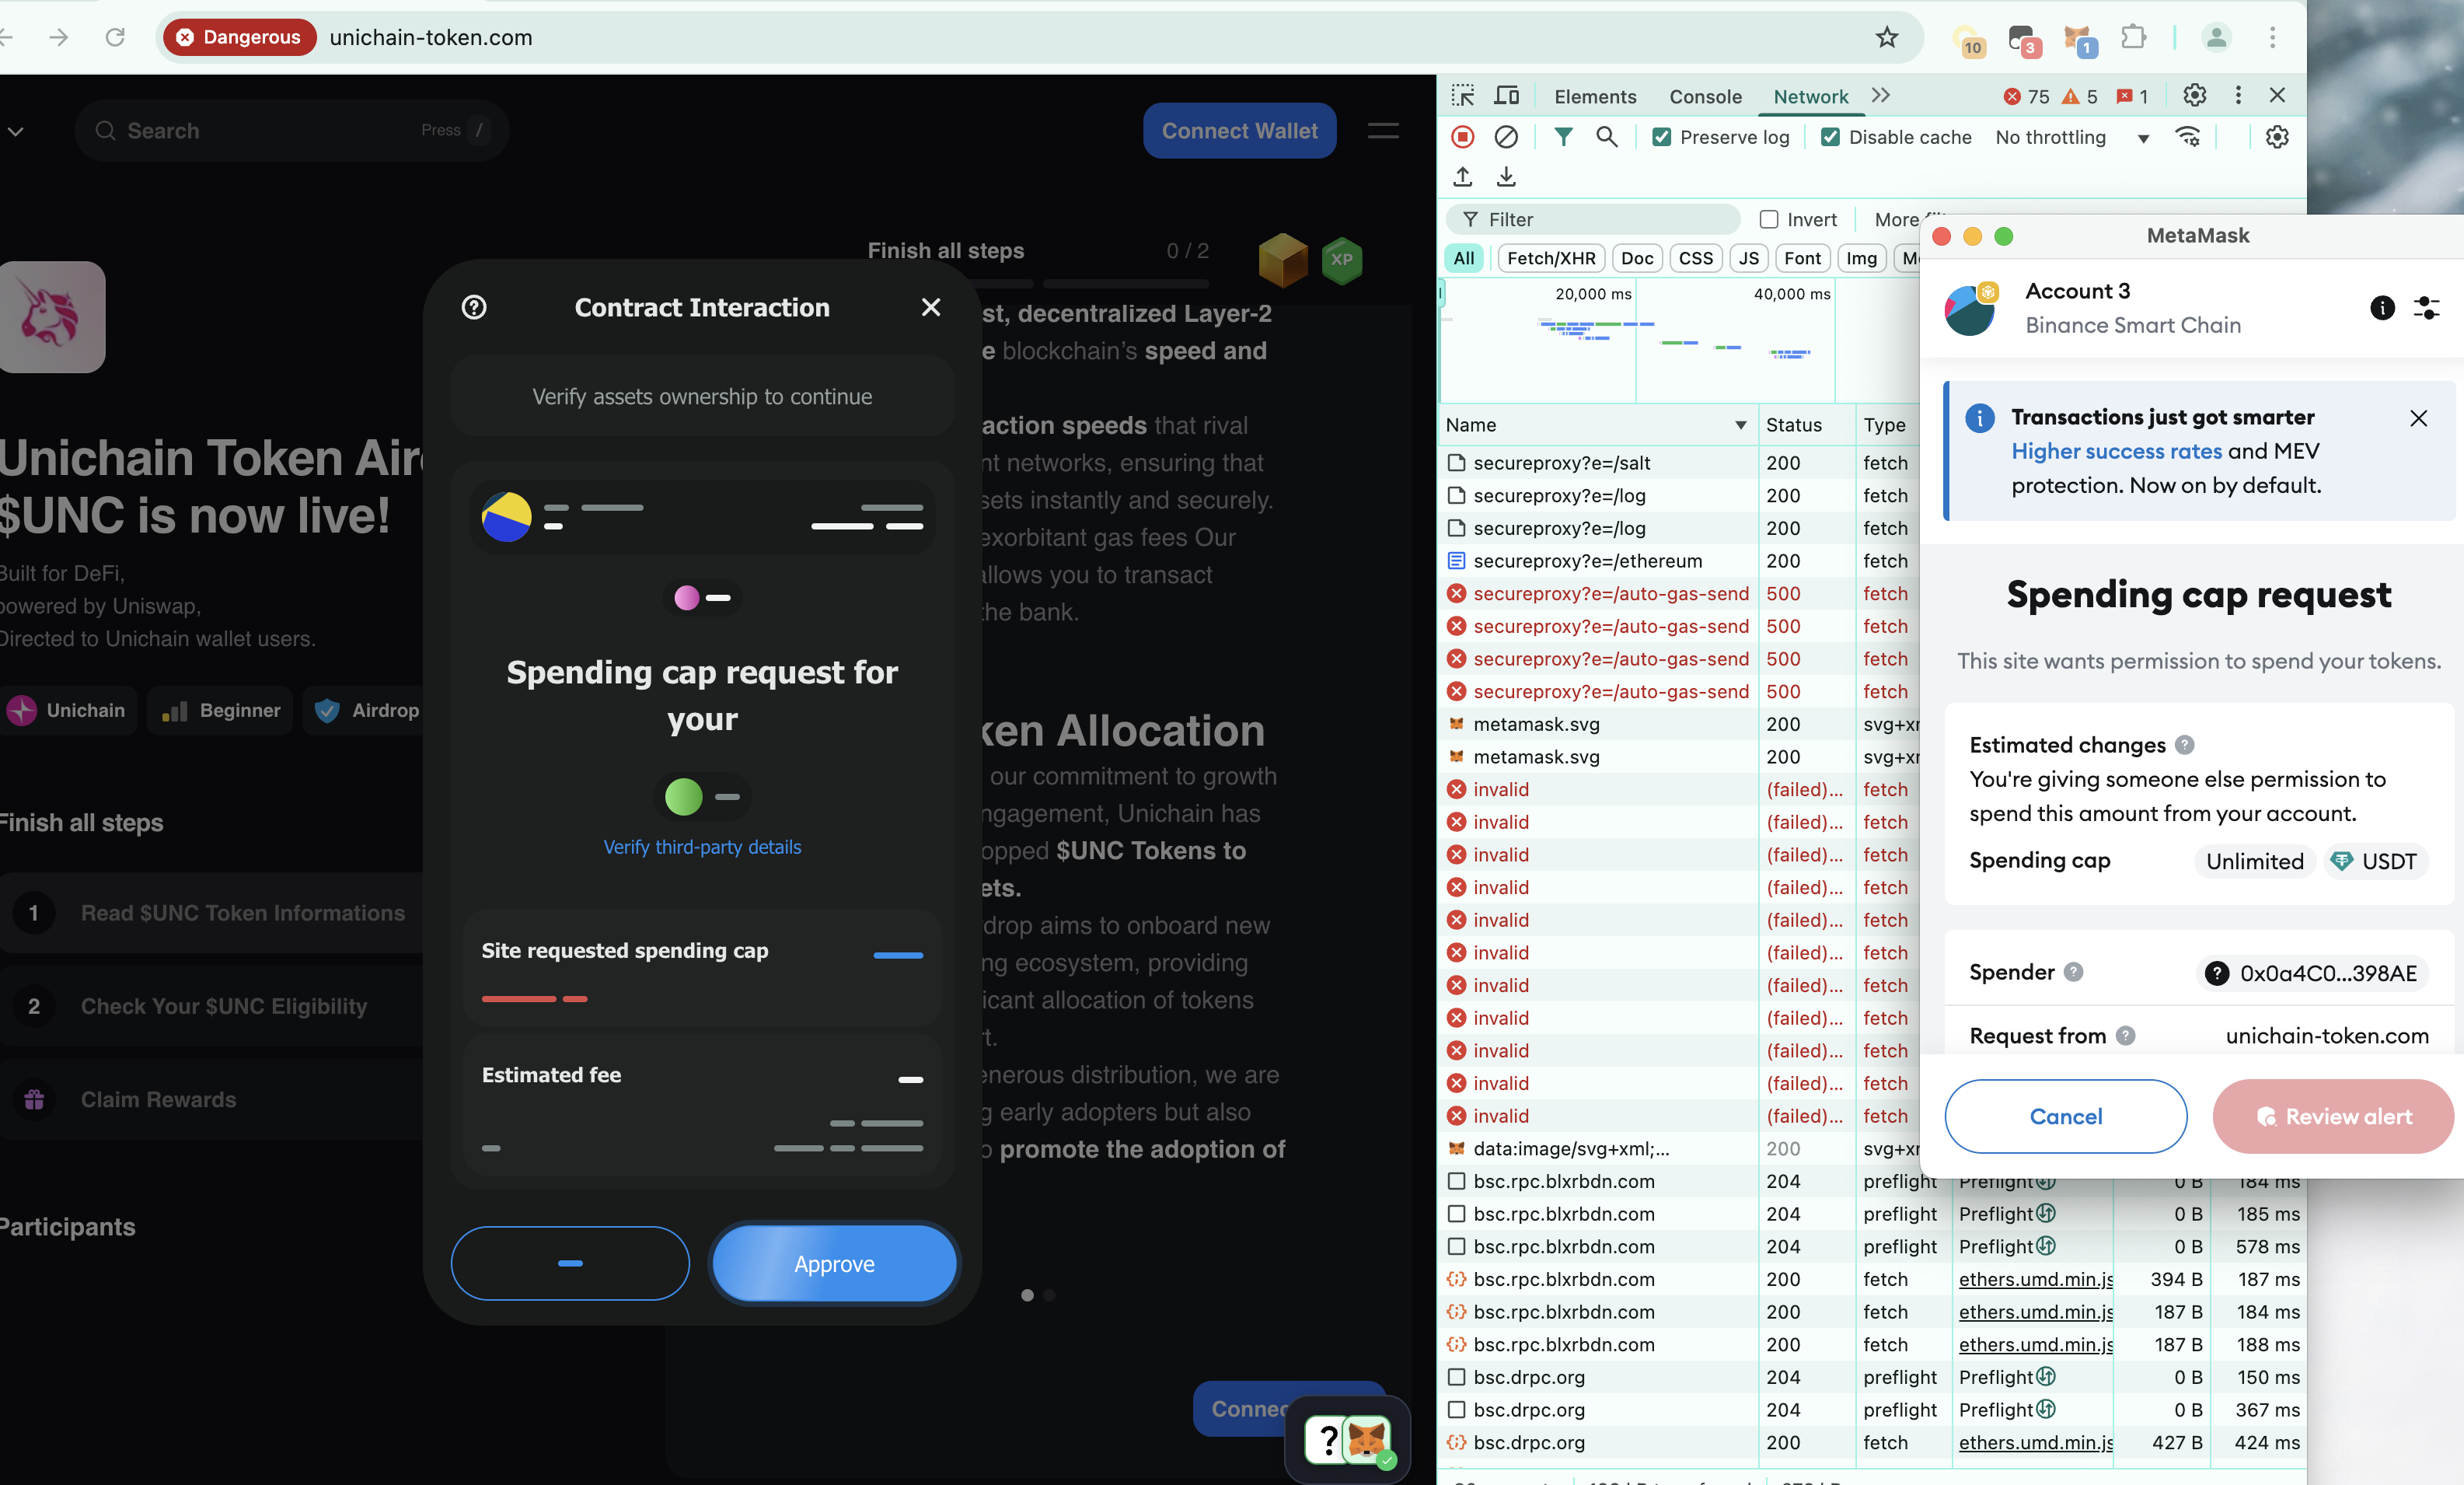Open the Verify third-party details link
The width and height of the screenshot is (2464, 1485).
click(702, 847)
